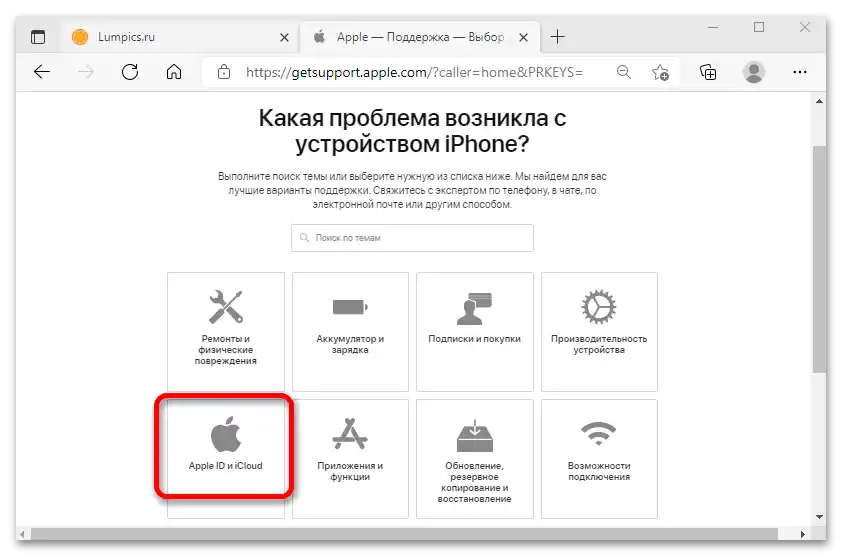The height and width of the screenshot is (556, 842).
Task: Open the Collections button
Action: [x=708, y=72]
